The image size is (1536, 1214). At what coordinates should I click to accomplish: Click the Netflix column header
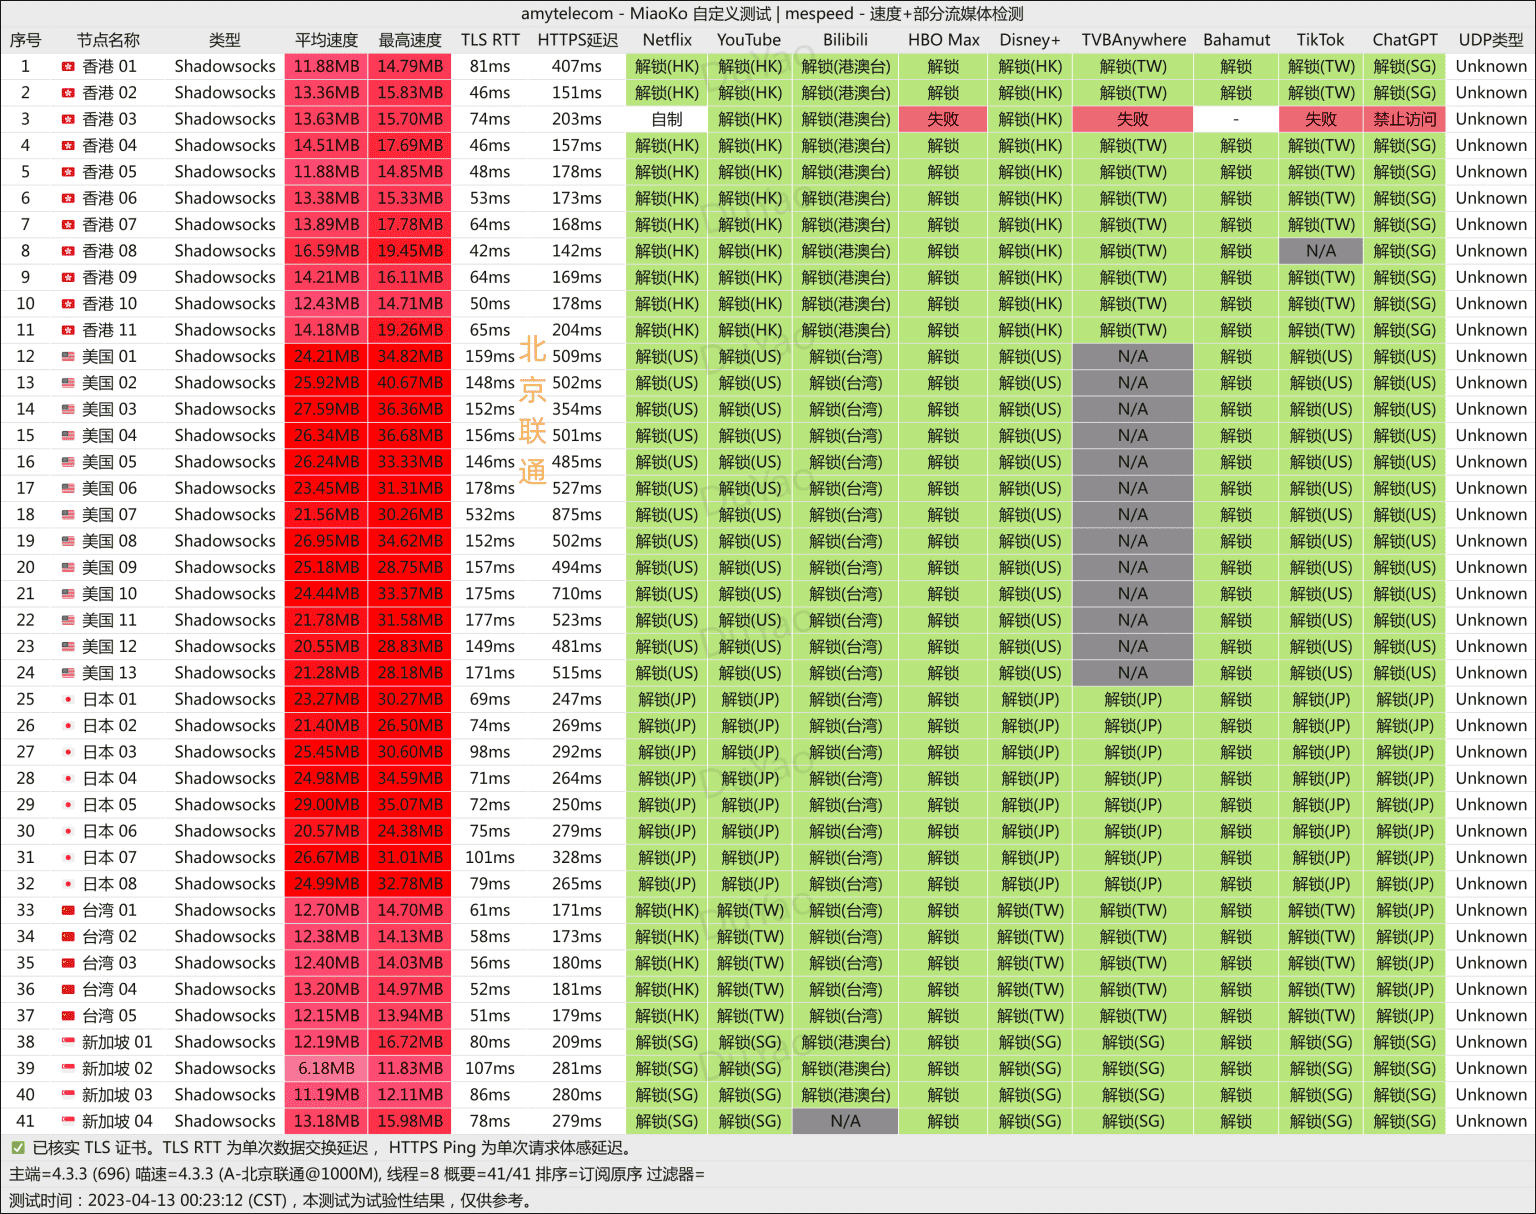coord(667,40)
